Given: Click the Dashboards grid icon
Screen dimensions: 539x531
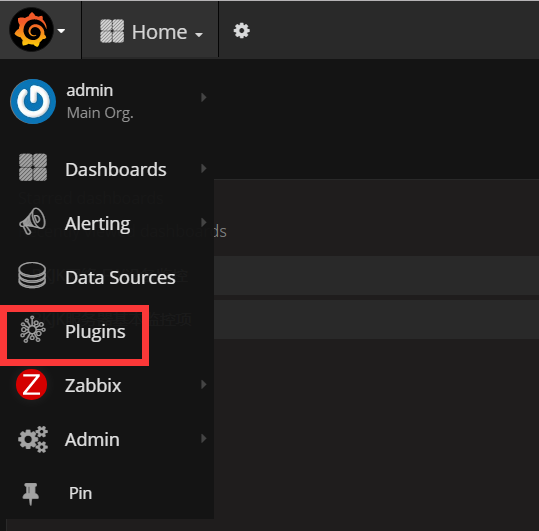Looking at the screenshot, I should tap(33, 167).
